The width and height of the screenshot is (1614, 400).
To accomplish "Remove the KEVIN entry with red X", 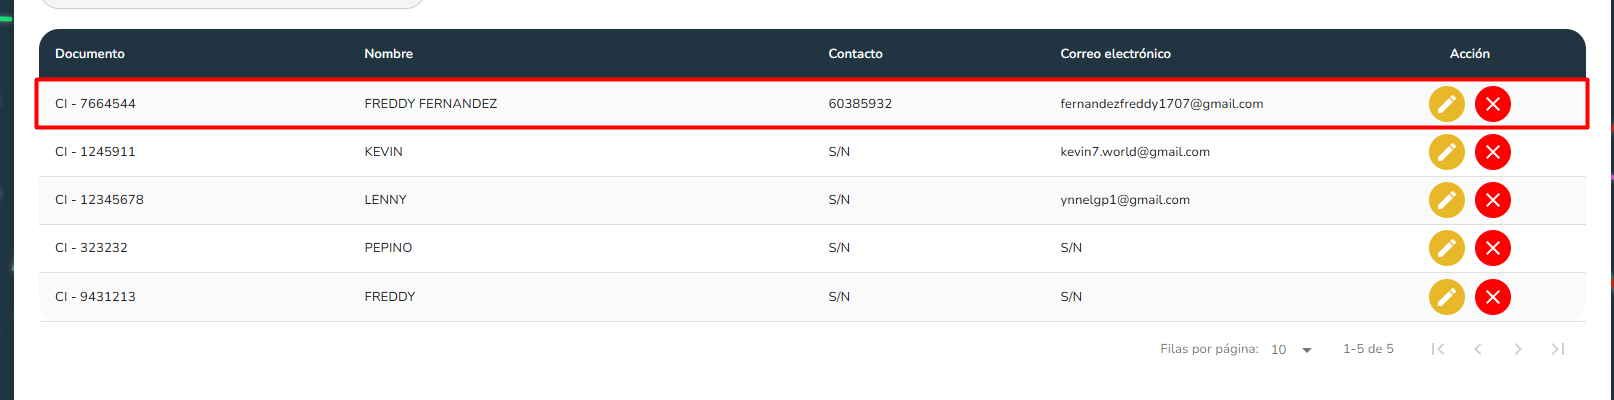I will (1492, 152).
